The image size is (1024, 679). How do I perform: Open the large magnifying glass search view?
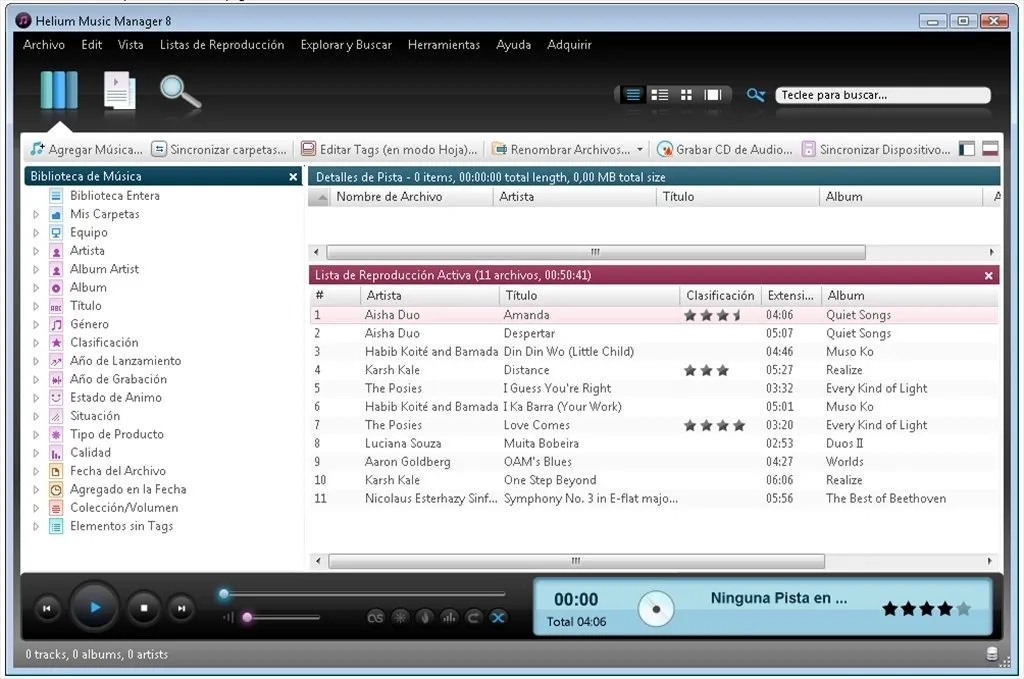(180, 91)
